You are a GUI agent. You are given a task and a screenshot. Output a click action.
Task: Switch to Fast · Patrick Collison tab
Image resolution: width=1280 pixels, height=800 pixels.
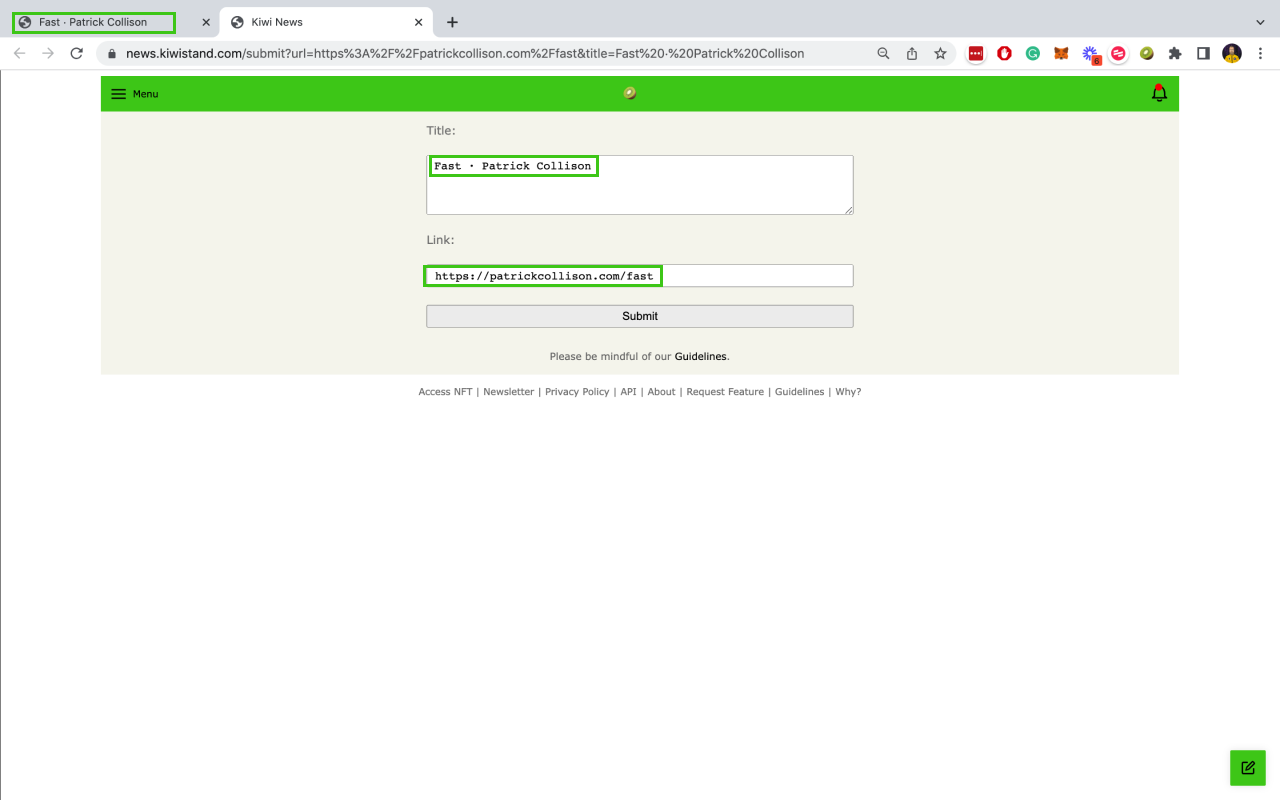(x=93, y=22)
